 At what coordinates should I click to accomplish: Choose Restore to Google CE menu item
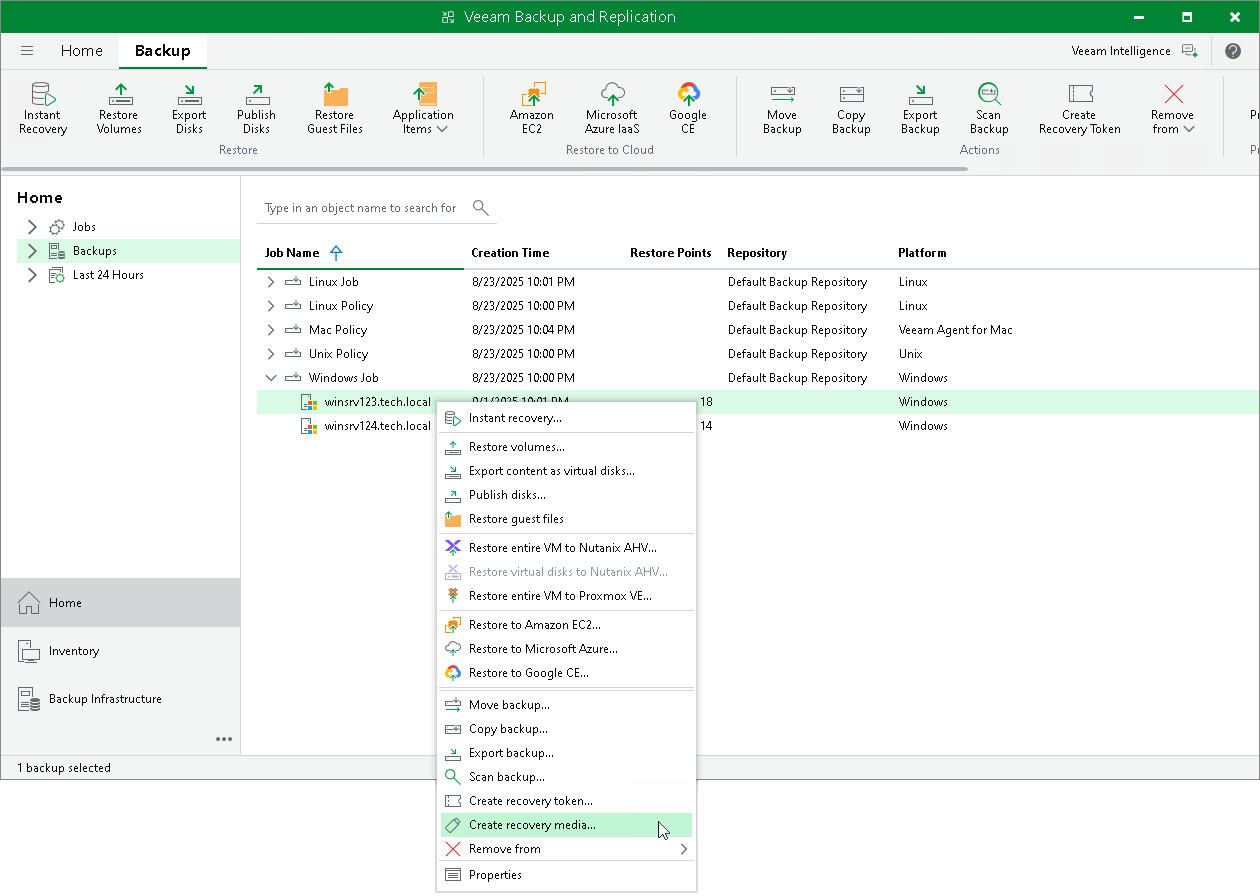567,673
